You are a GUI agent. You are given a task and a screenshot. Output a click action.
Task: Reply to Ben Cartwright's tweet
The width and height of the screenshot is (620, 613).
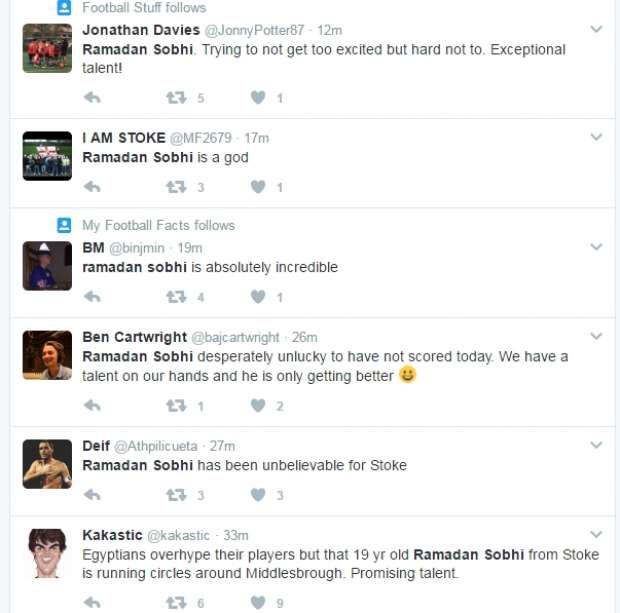(92, 406)
